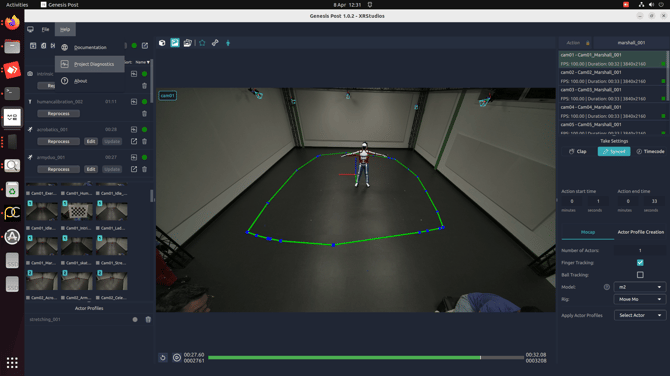
Task: Click the first icon in the left panel toolbar
Action: pyautogui.click(x=33, y=45)
